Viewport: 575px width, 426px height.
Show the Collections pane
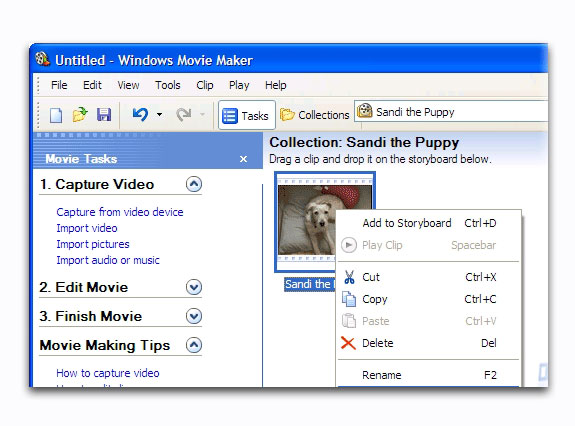pyautogui.click(x=314, y=115)
